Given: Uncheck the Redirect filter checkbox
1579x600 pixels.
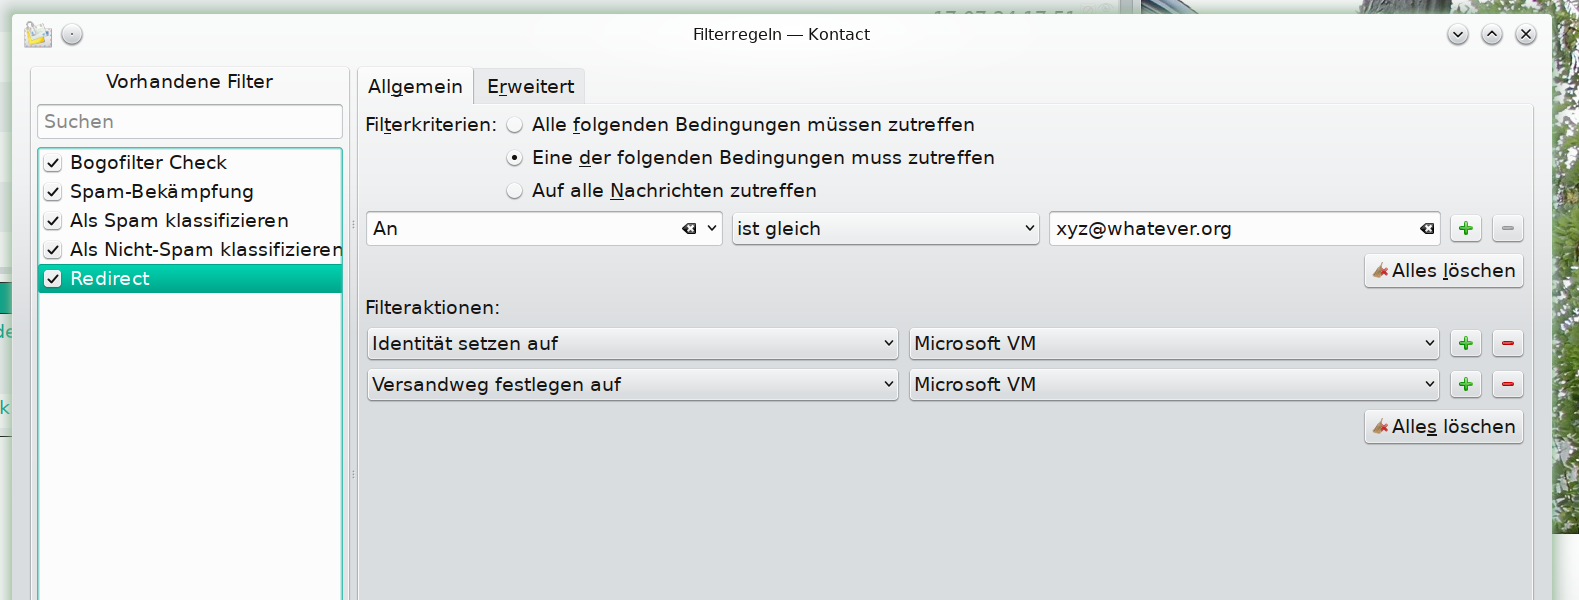Looking at the screenshot, I should pyautogui.click(x=53, y=279).
